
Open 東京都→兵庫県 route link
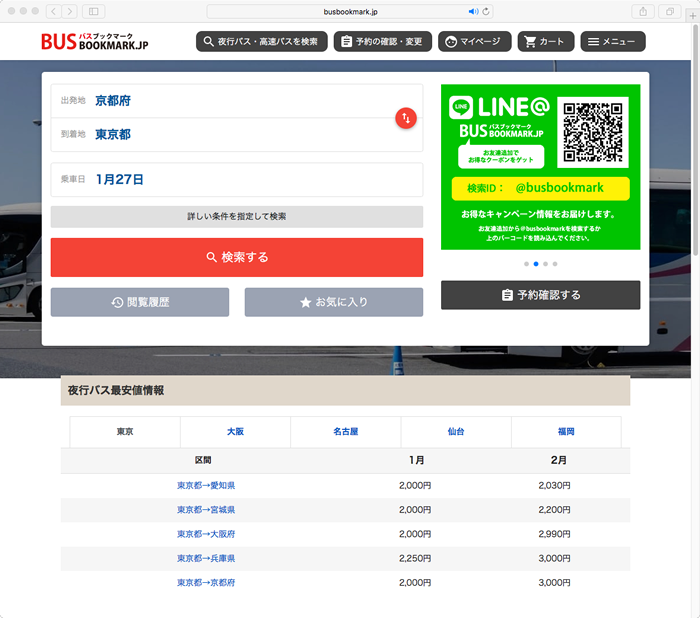[206, 558]
